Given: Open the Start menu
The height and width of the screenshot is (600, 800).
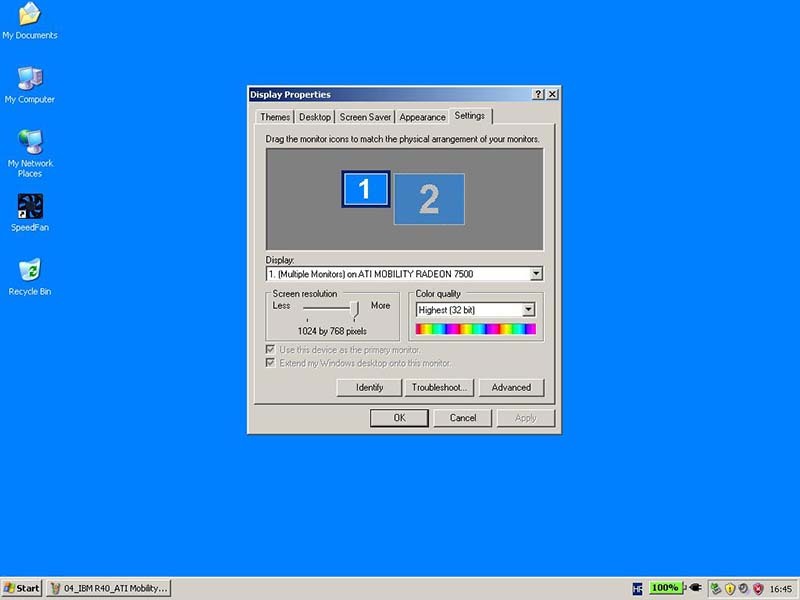Looking at the screenshot, I should [x=22, y=588].
